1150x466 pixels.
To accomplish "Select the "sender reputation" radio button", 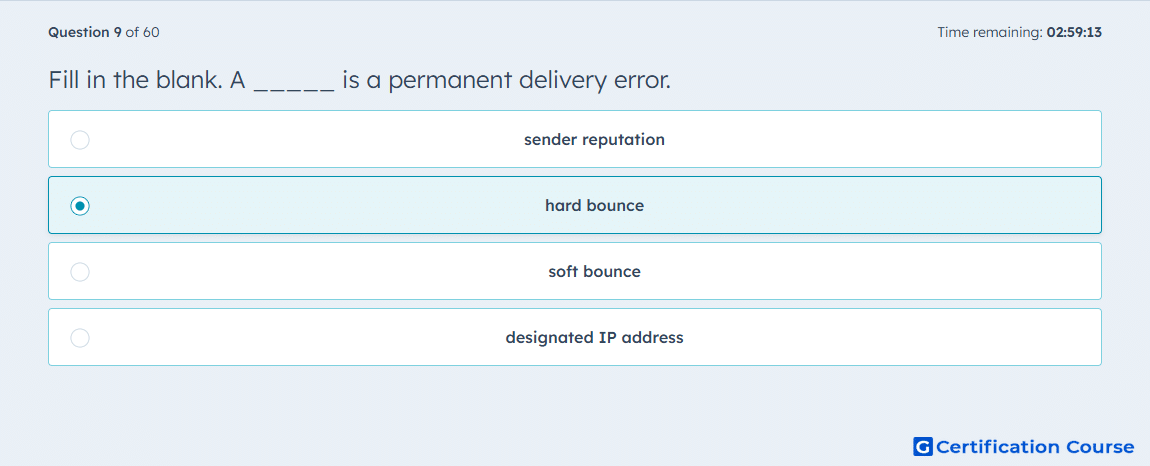I will [x=80, y=139].
